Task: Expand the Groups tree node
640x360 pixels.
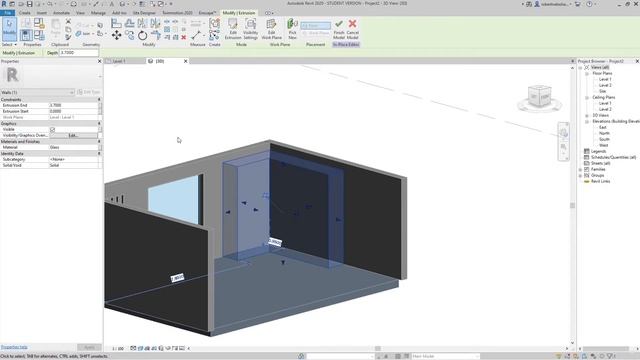Action: 580,176
